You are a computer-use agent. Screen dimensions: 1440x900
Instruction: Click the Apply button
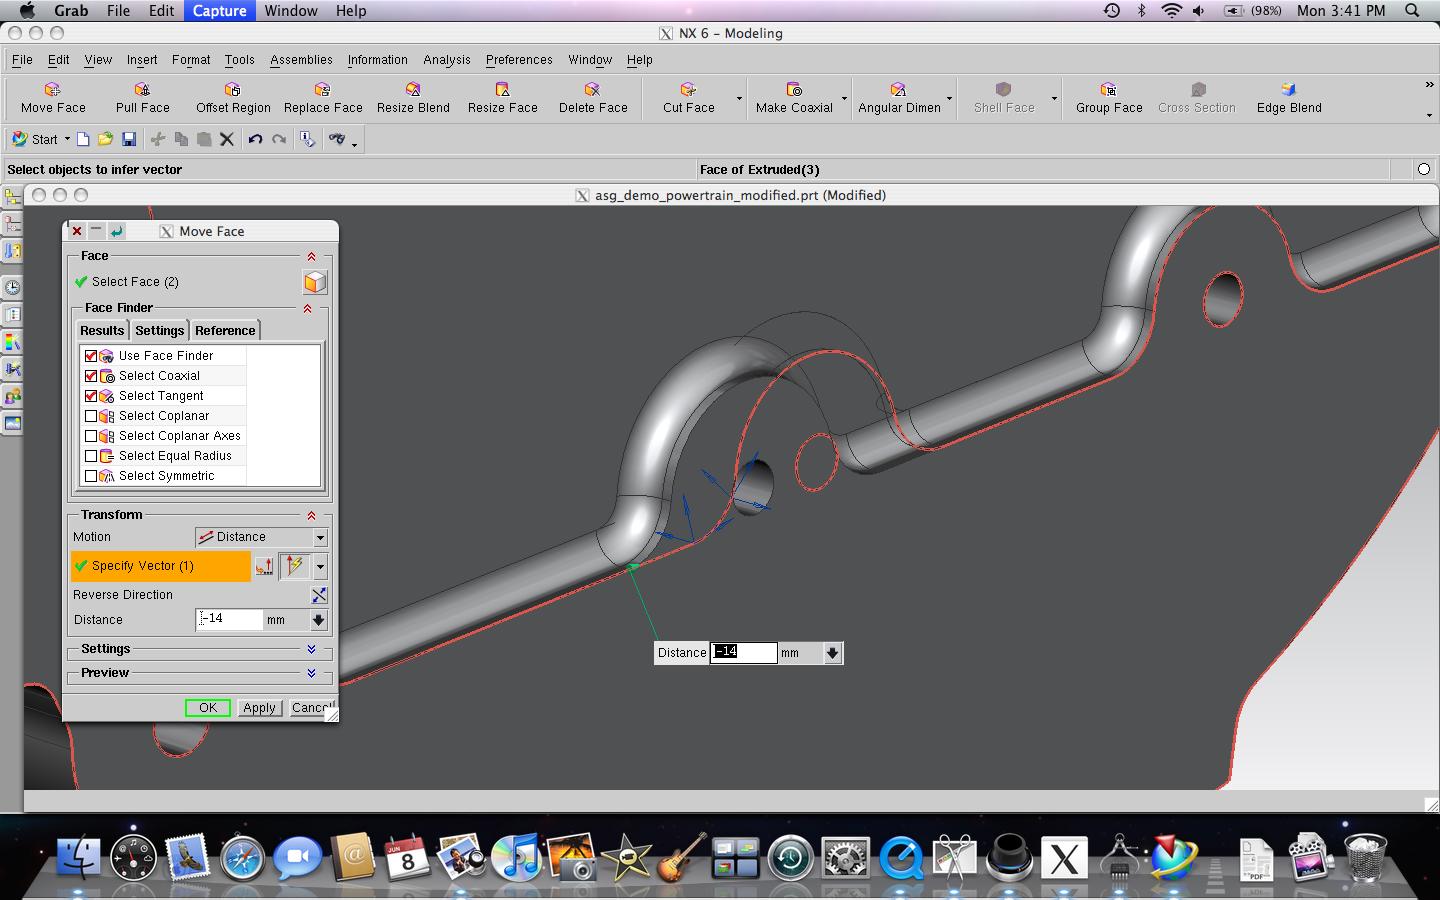[259, 708]
